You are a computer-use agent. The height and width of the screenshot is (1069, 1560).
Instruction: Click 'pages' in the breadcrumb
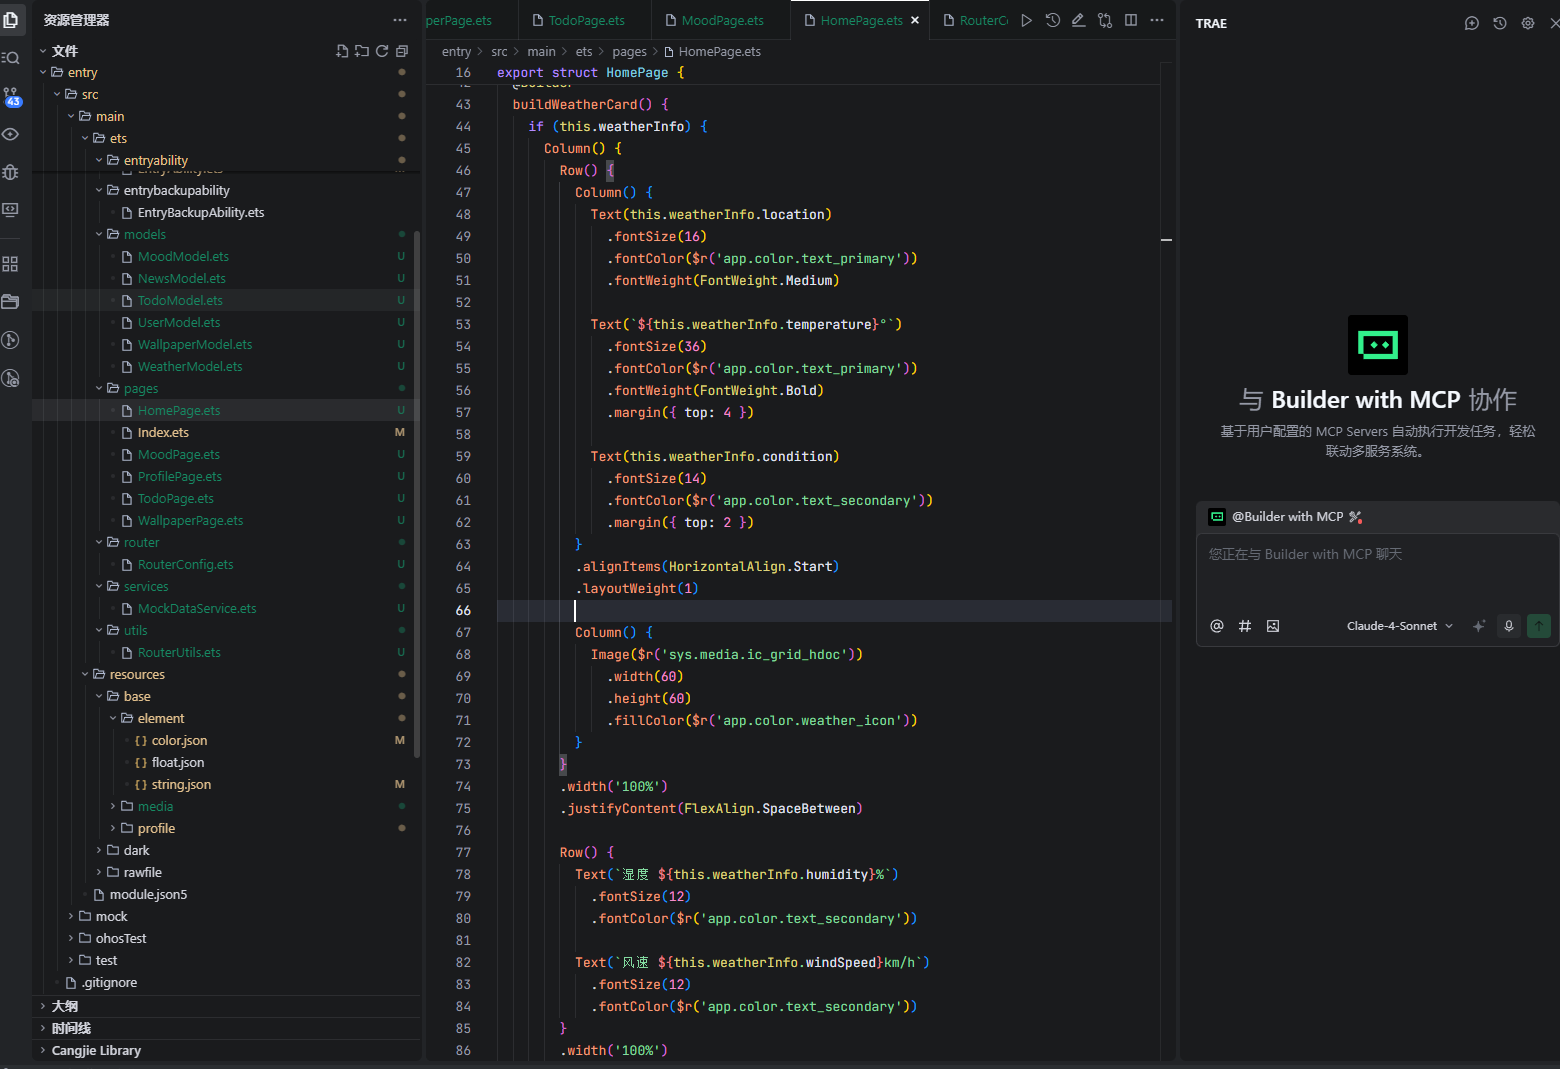629,52
